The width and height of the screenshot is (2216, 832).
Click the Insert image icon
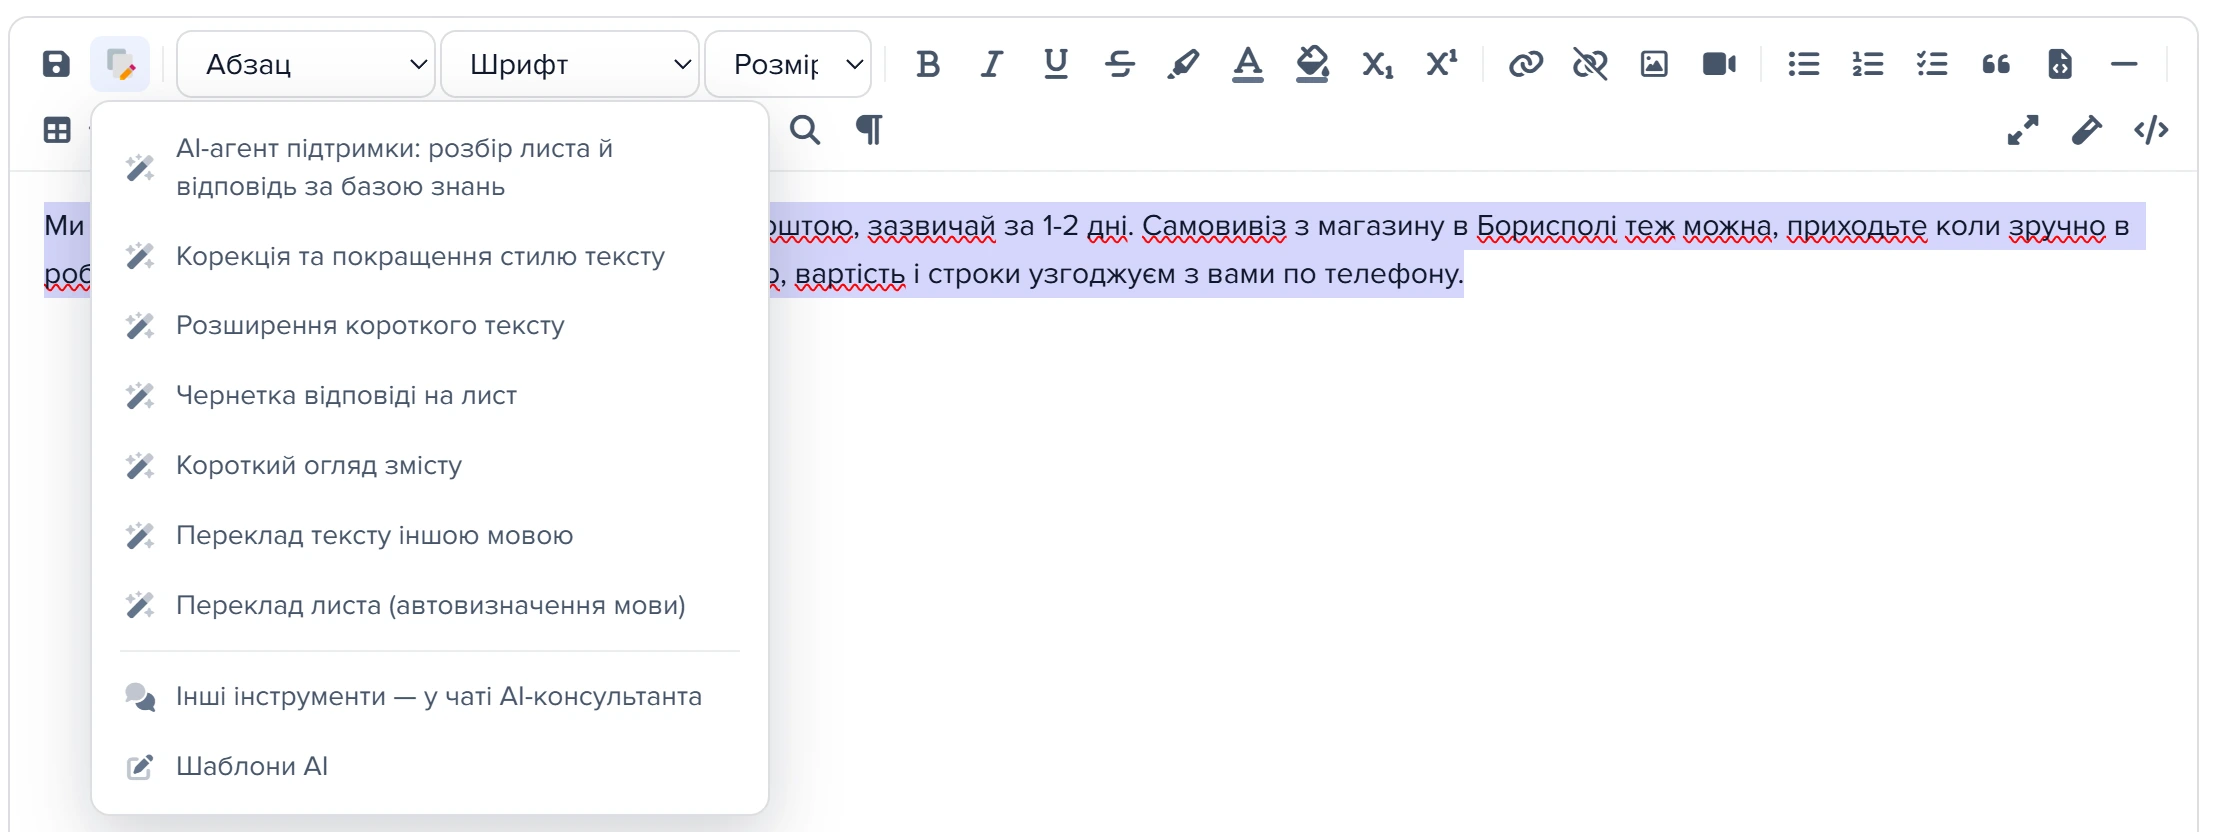1654,64
